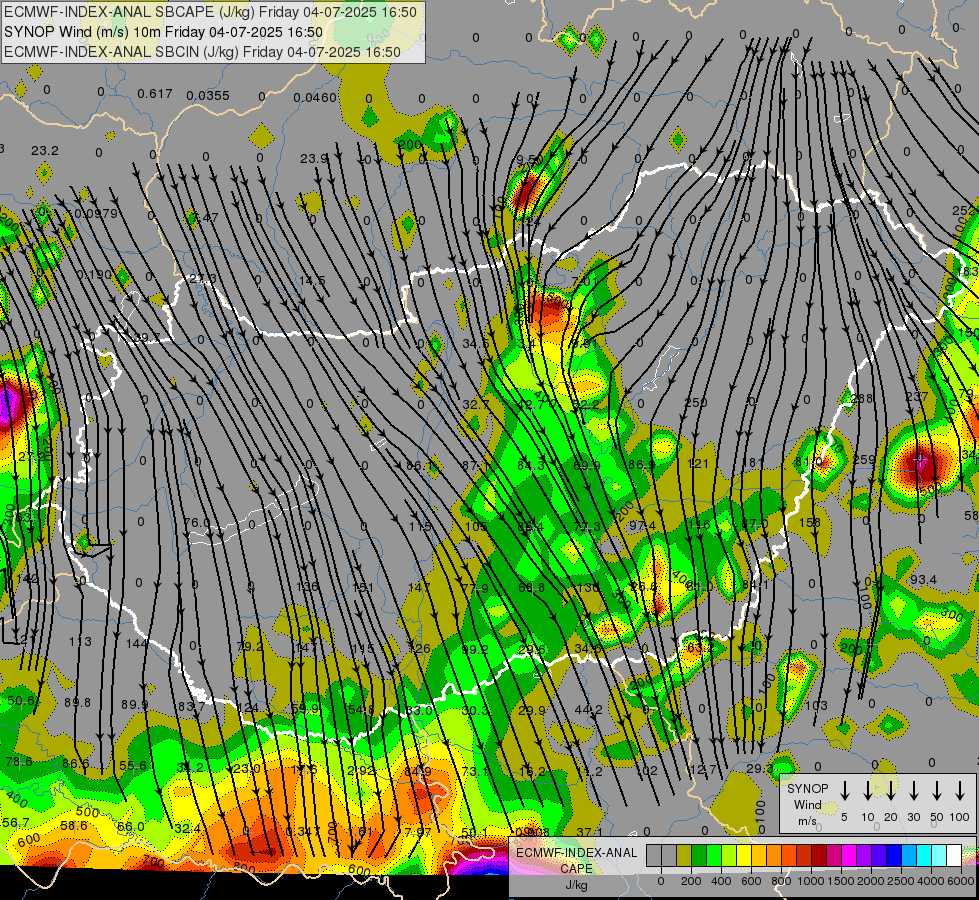Click the 0.617 value on the map
The image size is (979, 900).
coord(155,94)
